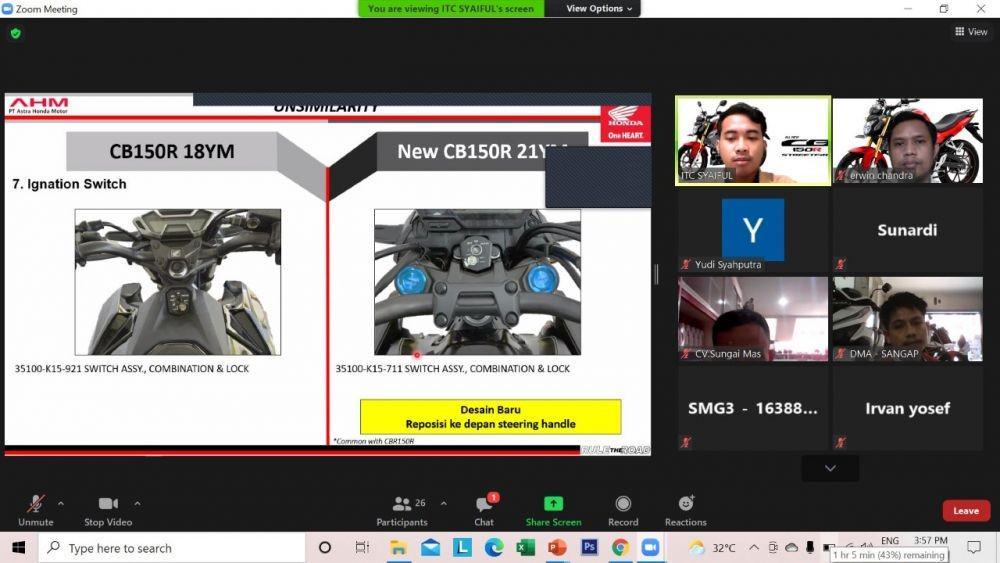Select CV.Sungai Mas video tile

pos(753,319)
